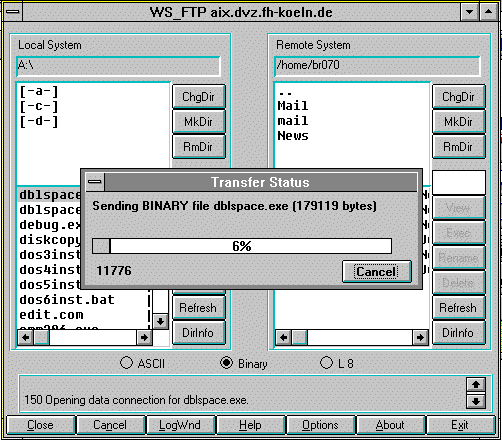Select local file debug.ex
This screenshot has height=443, width=502.
(50, 225)
